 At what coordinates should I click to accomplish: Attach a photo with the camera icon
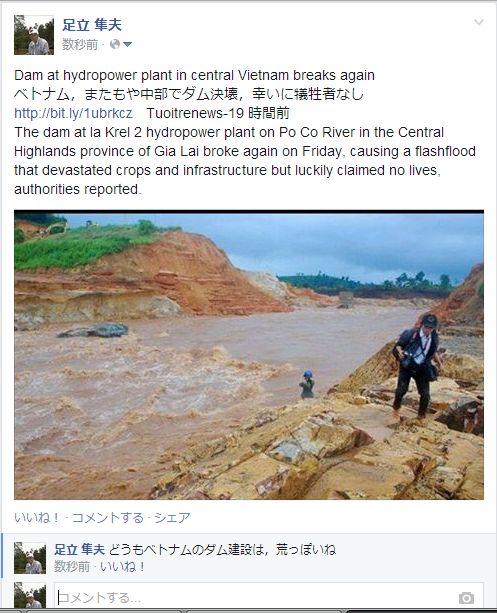[466, 598]
